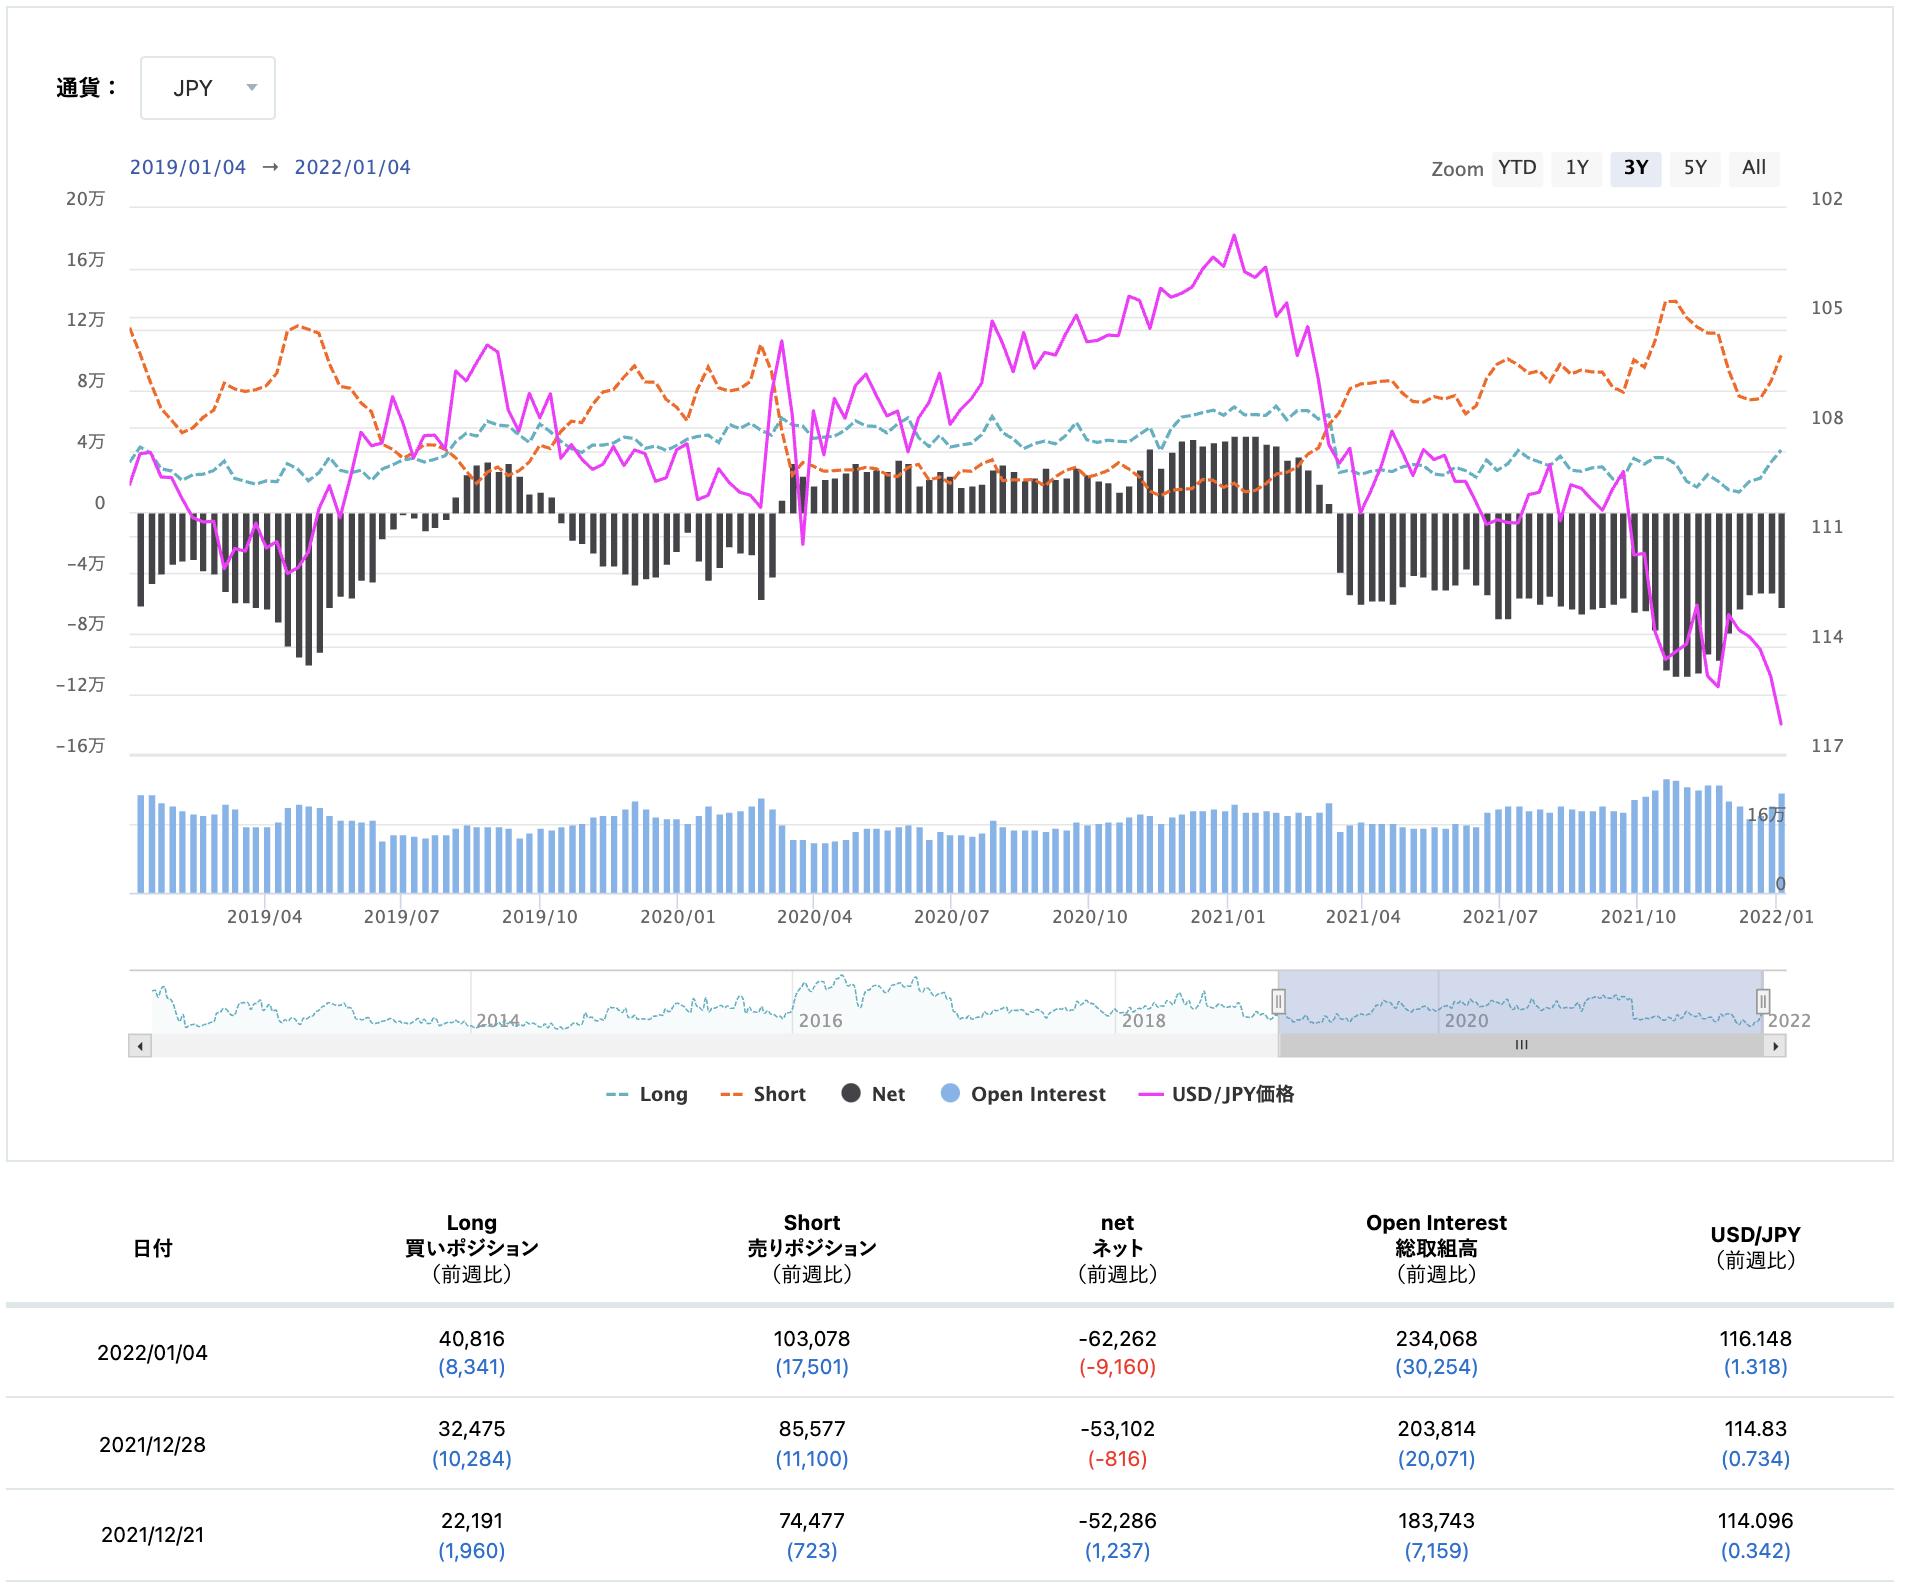Click the 2020/04 x-axis label
Image resolution: width=1906 pixels, height=1592 pixels.
point(814,917)
